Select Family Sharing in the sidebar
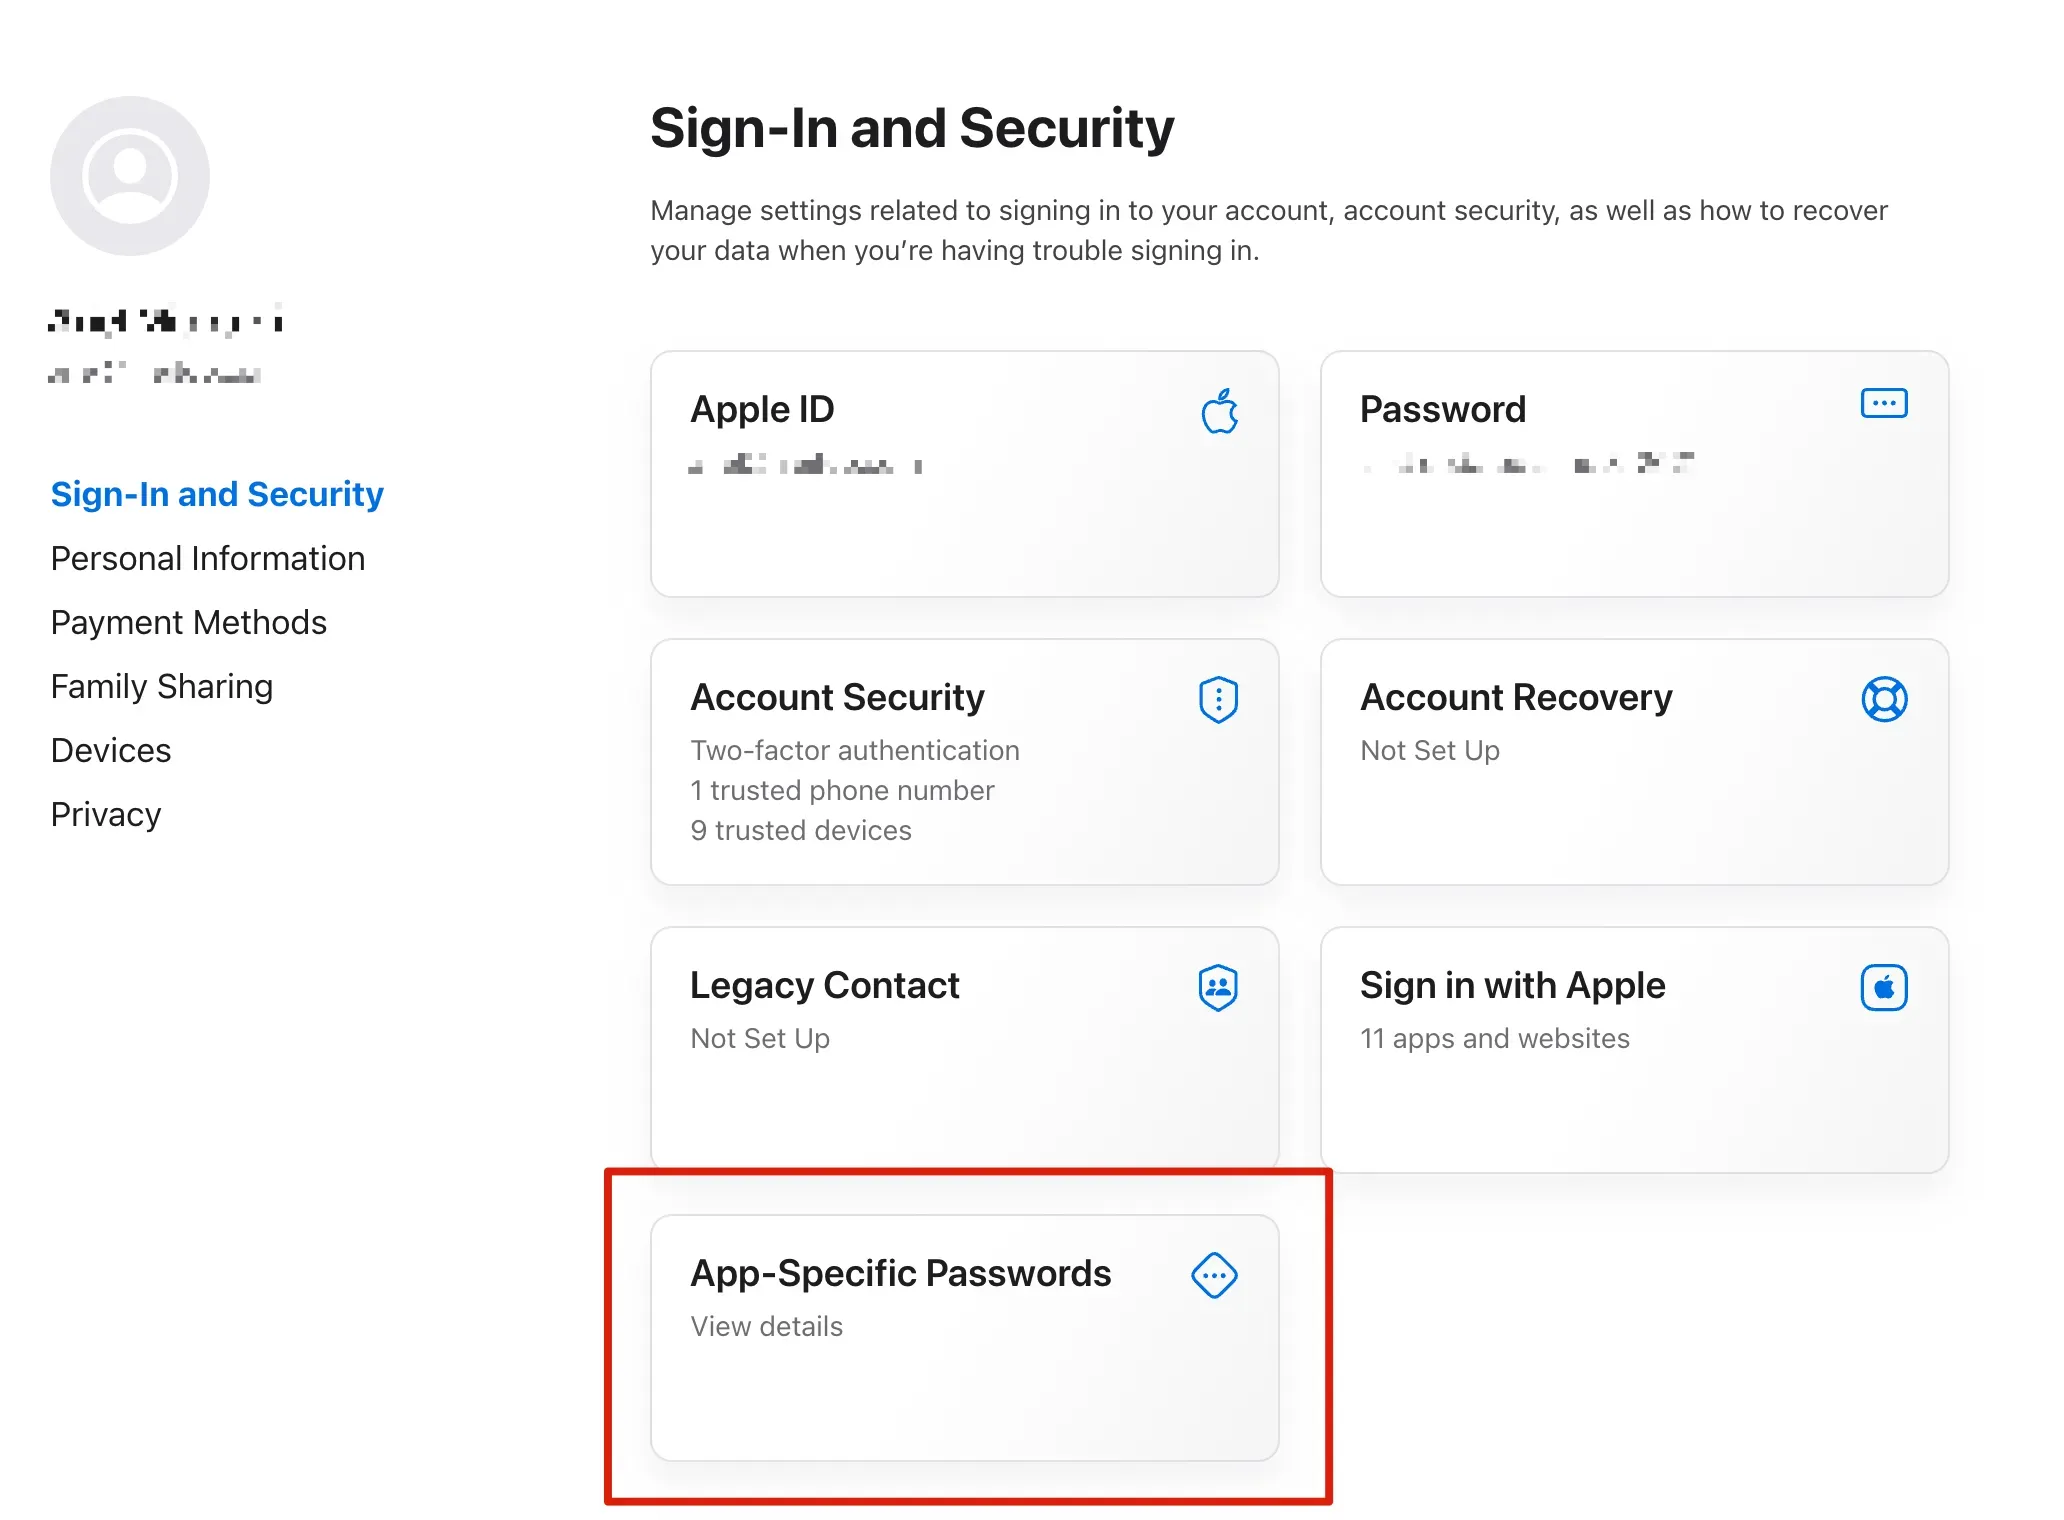This screenshot has height=1520, width=2064. 162,686
